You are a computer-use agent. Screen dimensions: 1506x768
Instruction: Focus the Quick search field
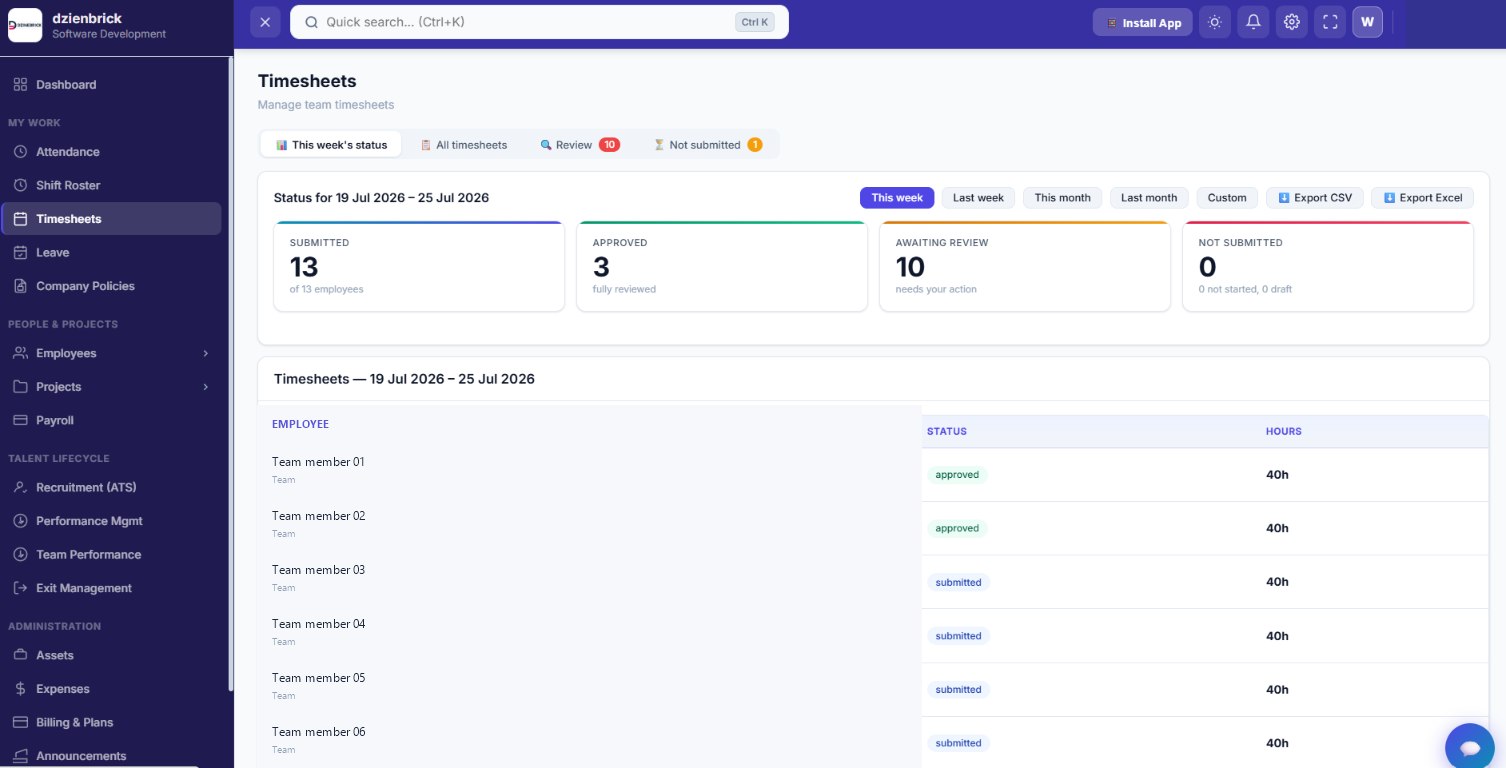pos(539,22)
